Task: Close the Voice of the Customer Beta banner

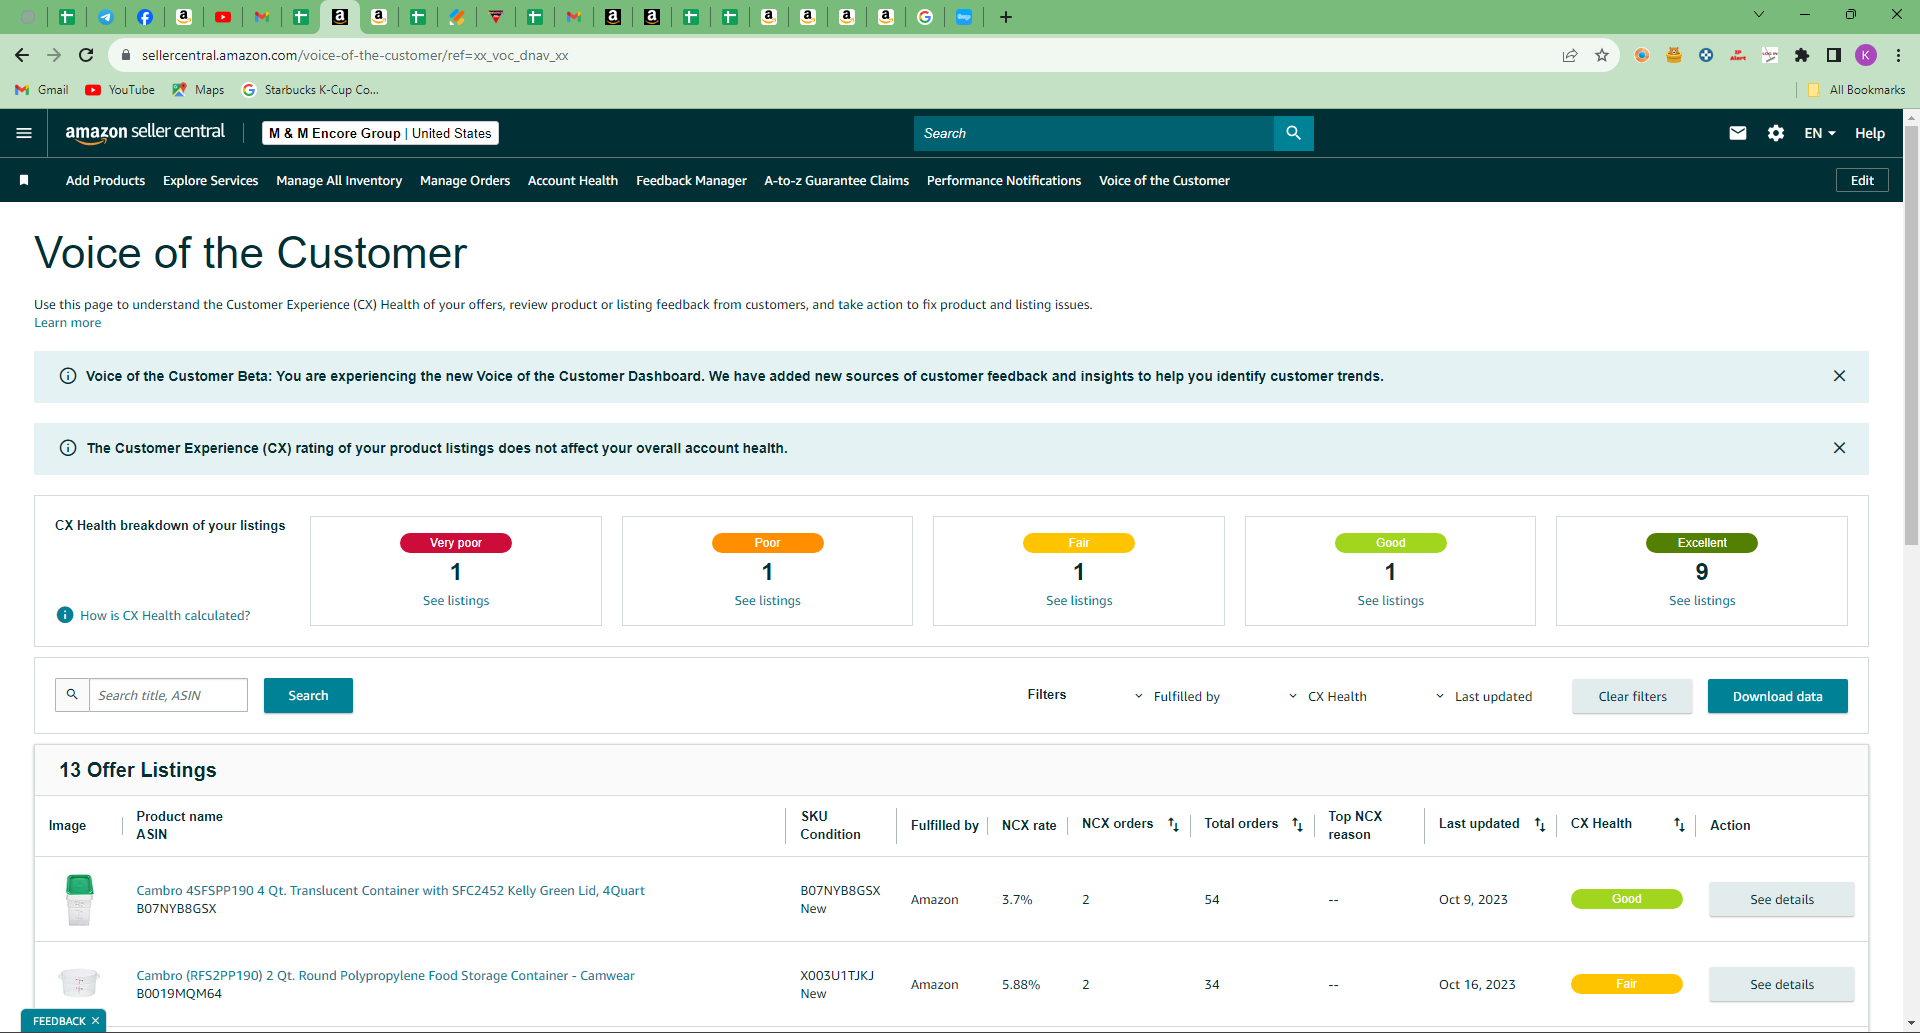Action: [x=1839, y=376]
